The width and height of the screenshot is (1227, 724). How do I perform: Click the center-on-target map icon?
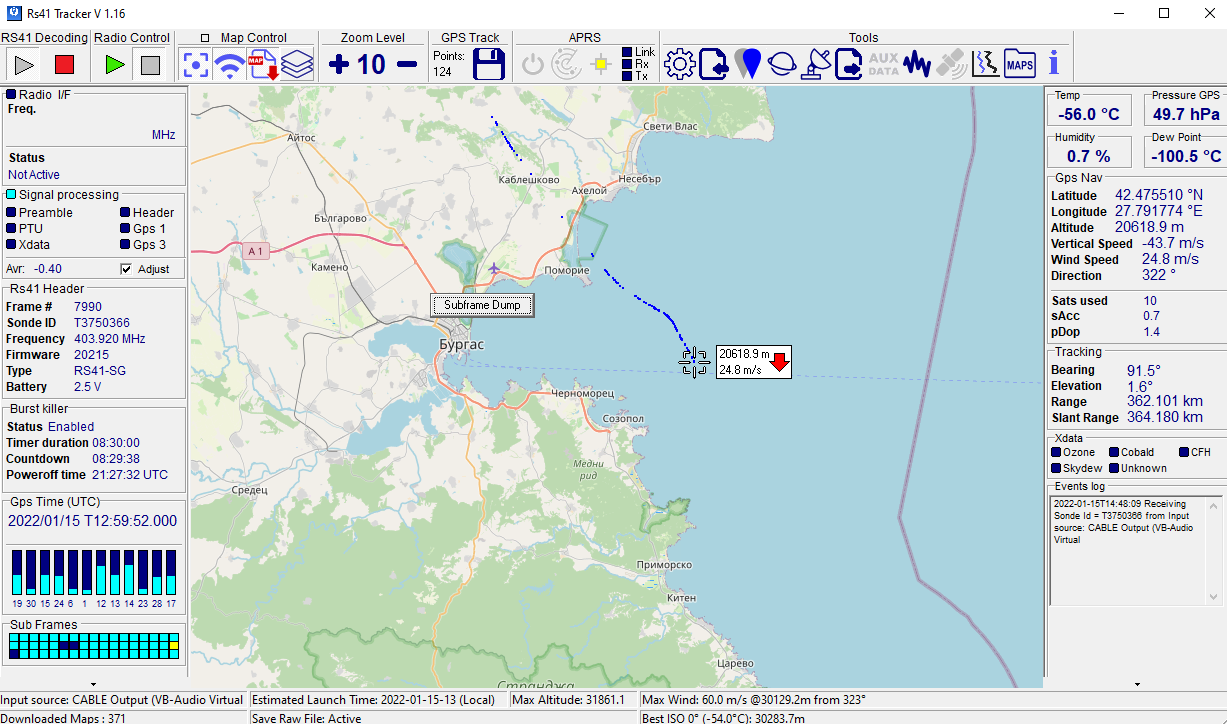195,65
